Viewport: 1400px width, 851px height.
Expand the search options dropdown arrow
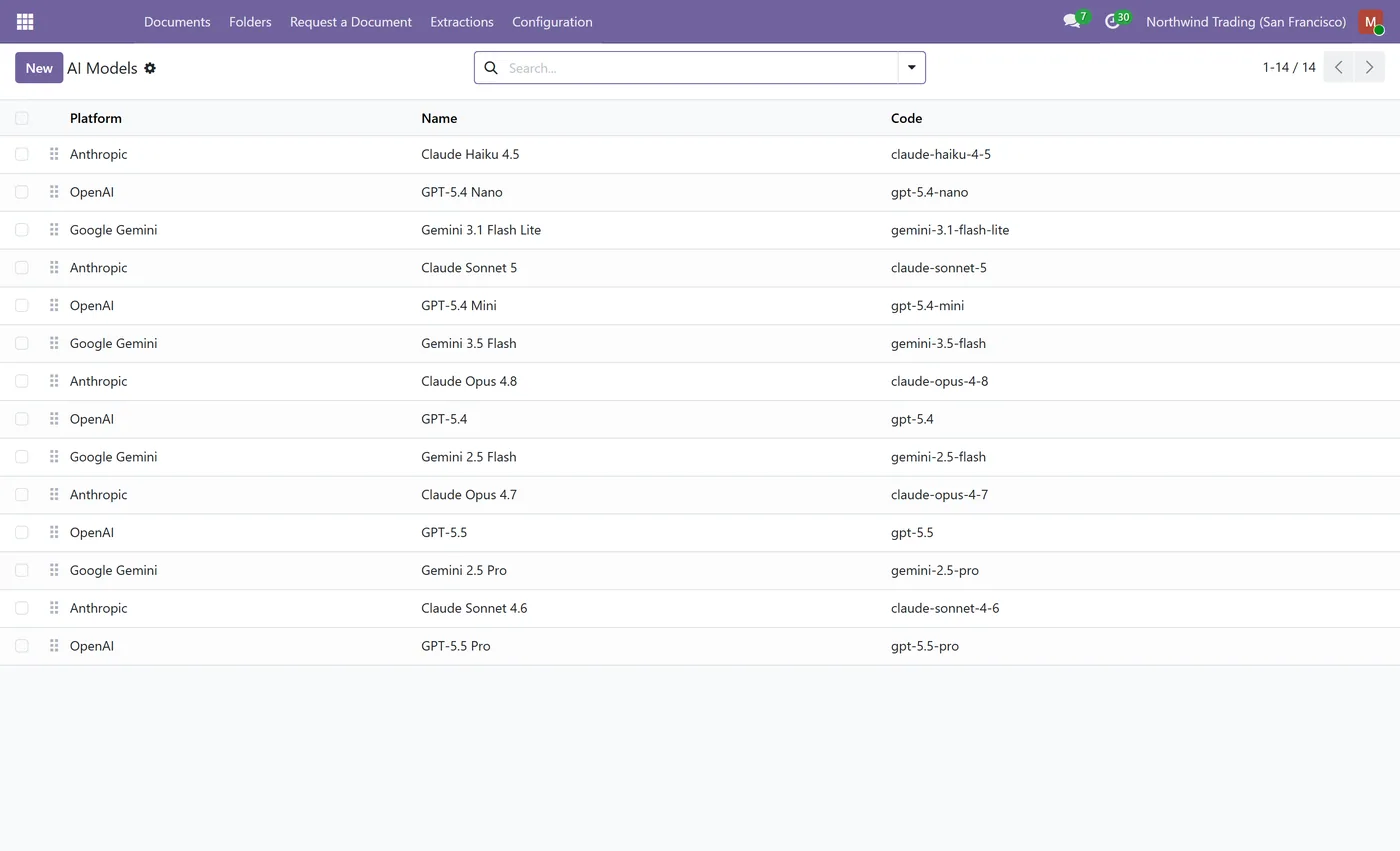pos(912,68)
